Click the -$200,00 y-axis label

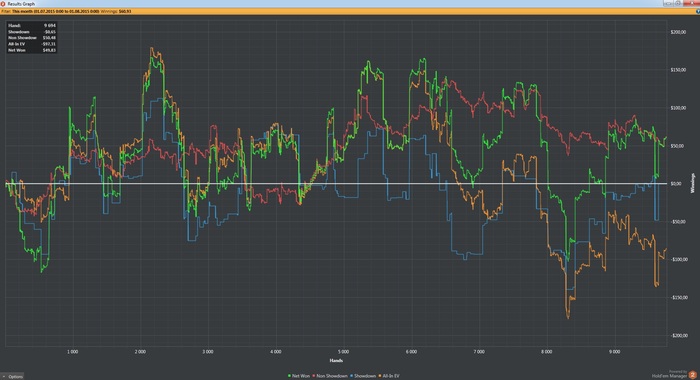tap(679, 336)
